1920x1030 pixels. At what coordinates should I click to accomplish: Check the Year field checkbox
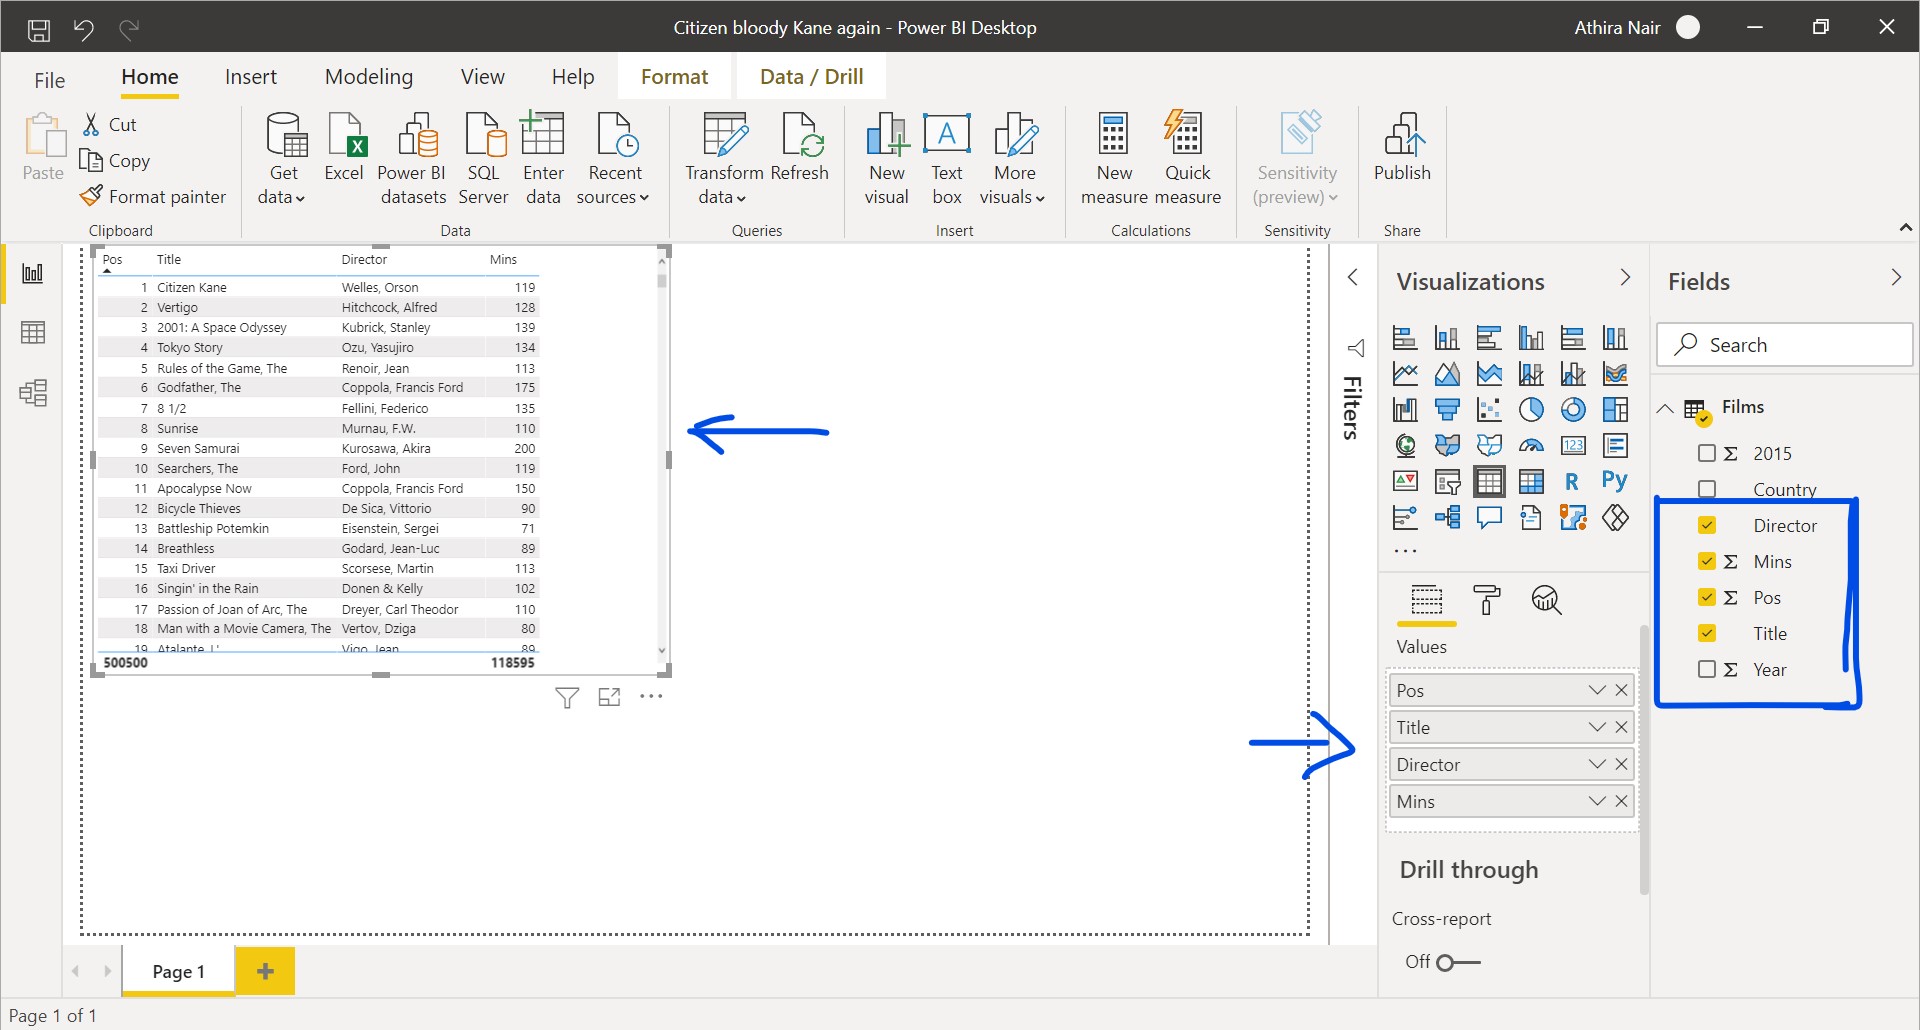1707,670
